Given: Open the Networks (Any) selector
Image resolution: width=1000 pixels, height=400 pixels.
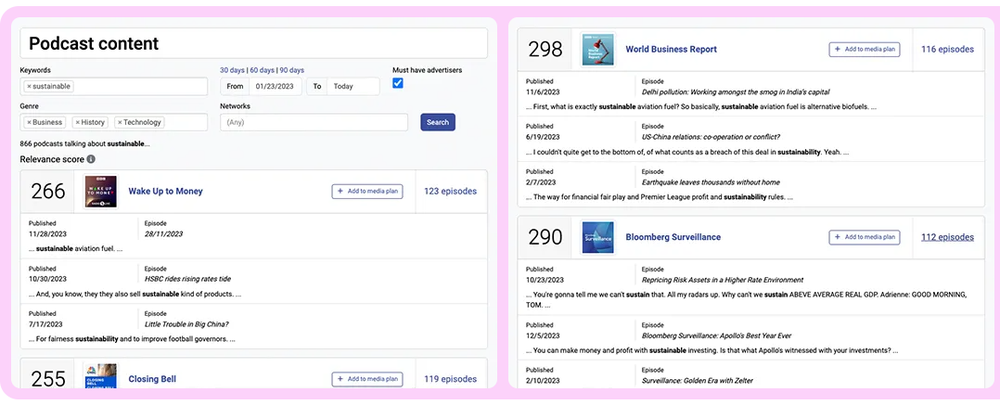Looking at the screenshot, I should (314, 122).
